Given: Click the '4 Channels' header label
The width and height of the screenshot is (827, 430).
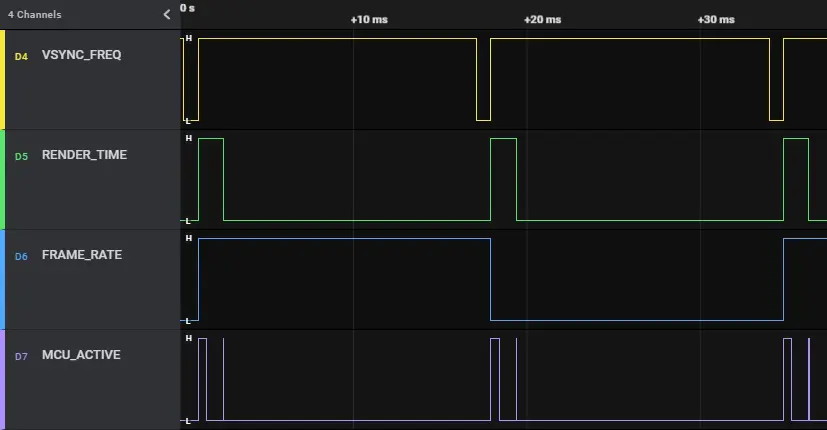Looking at the screenshot, I should pos(35,15).
